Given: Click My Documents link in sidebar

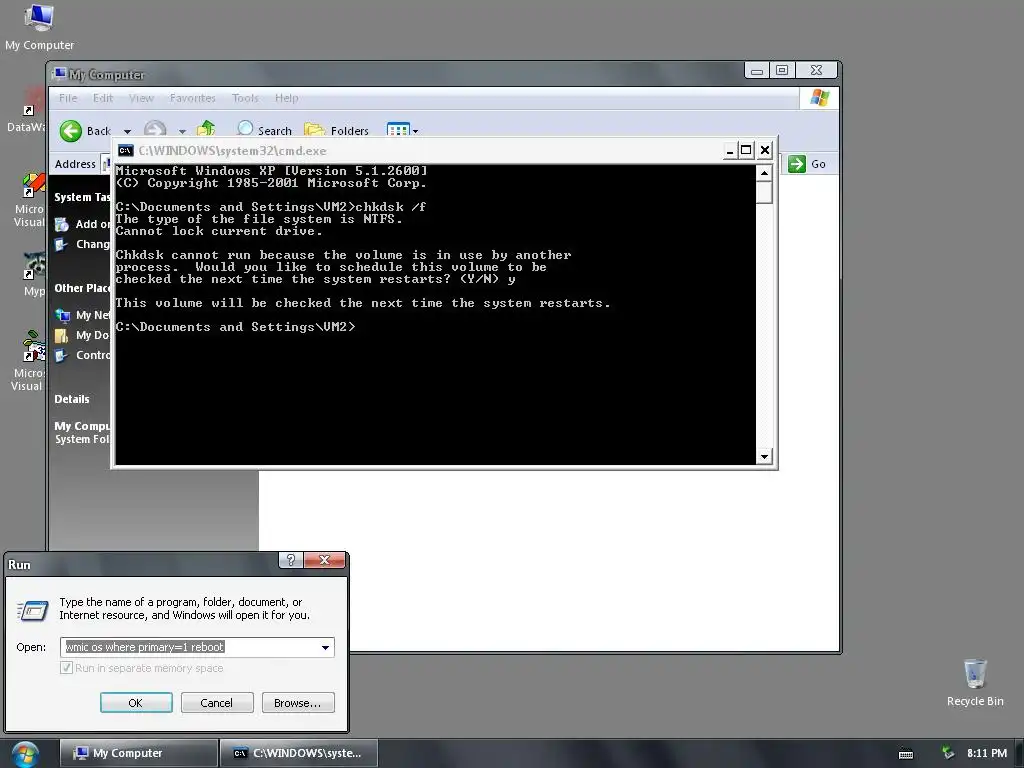Looking at the screenshot, I should [x=92, y=335].
